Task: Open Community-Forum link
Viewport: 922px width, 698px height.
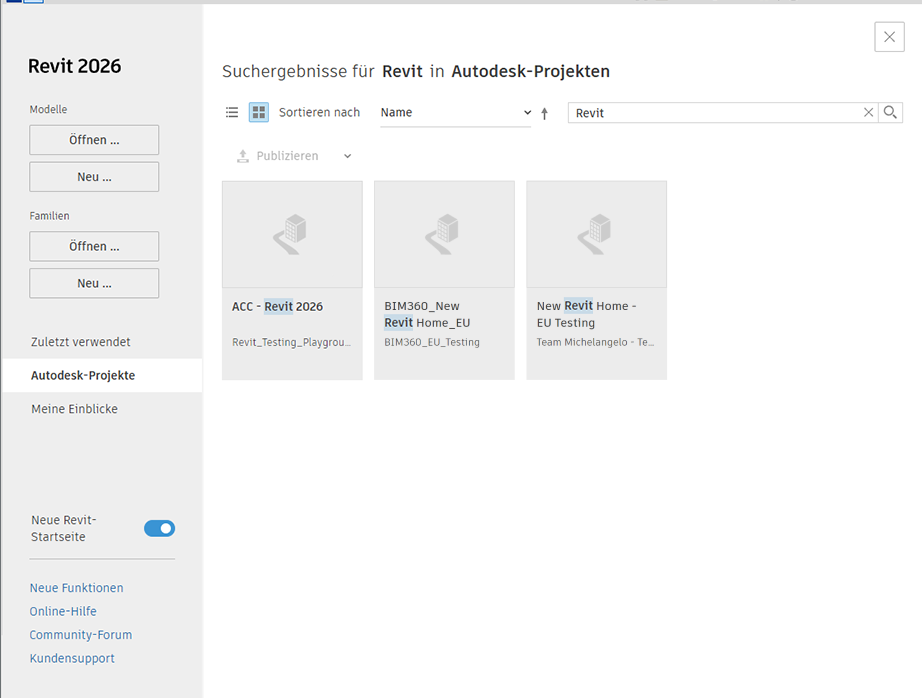Action: click(81, 635)
